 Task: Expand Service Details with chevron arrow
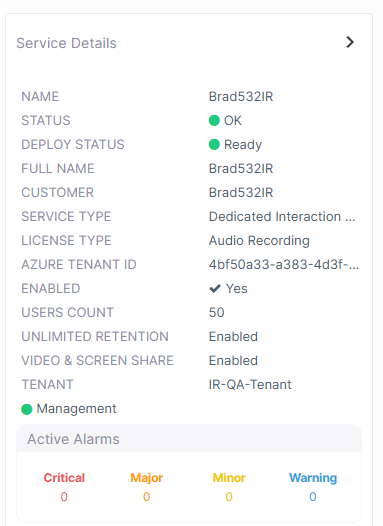(350, 42)
